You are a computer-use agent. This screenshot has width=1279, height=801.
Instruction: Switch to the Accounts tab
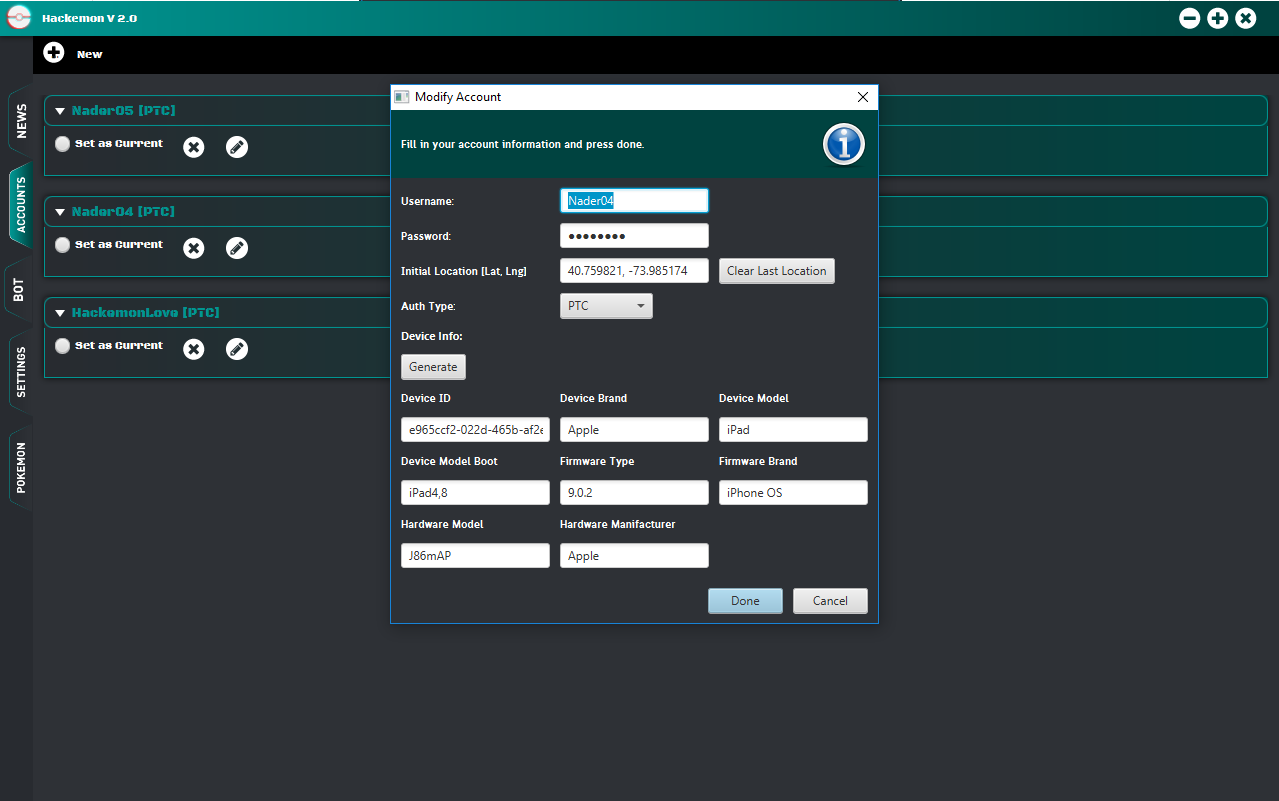(x=21, y=205)
